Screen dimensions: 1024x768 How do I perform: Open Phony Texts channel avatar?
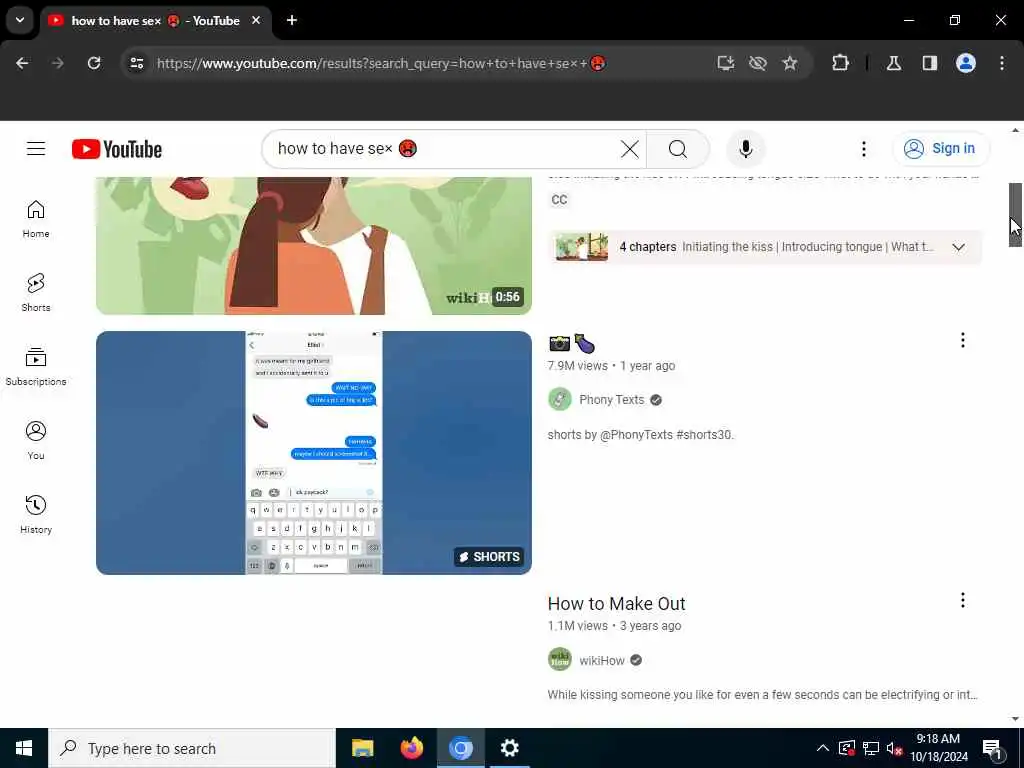point(560,399)
